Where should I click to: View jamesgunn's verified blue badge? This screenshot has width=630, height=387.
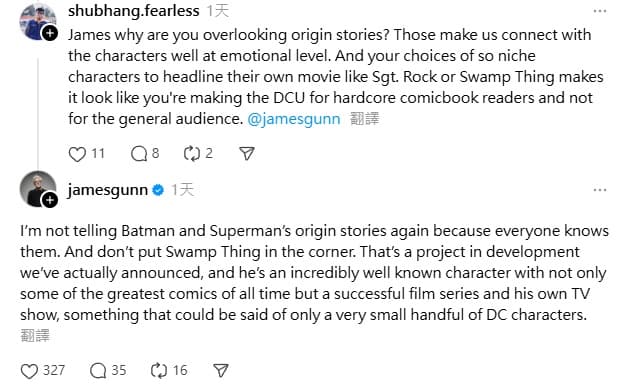pos(158,190)
